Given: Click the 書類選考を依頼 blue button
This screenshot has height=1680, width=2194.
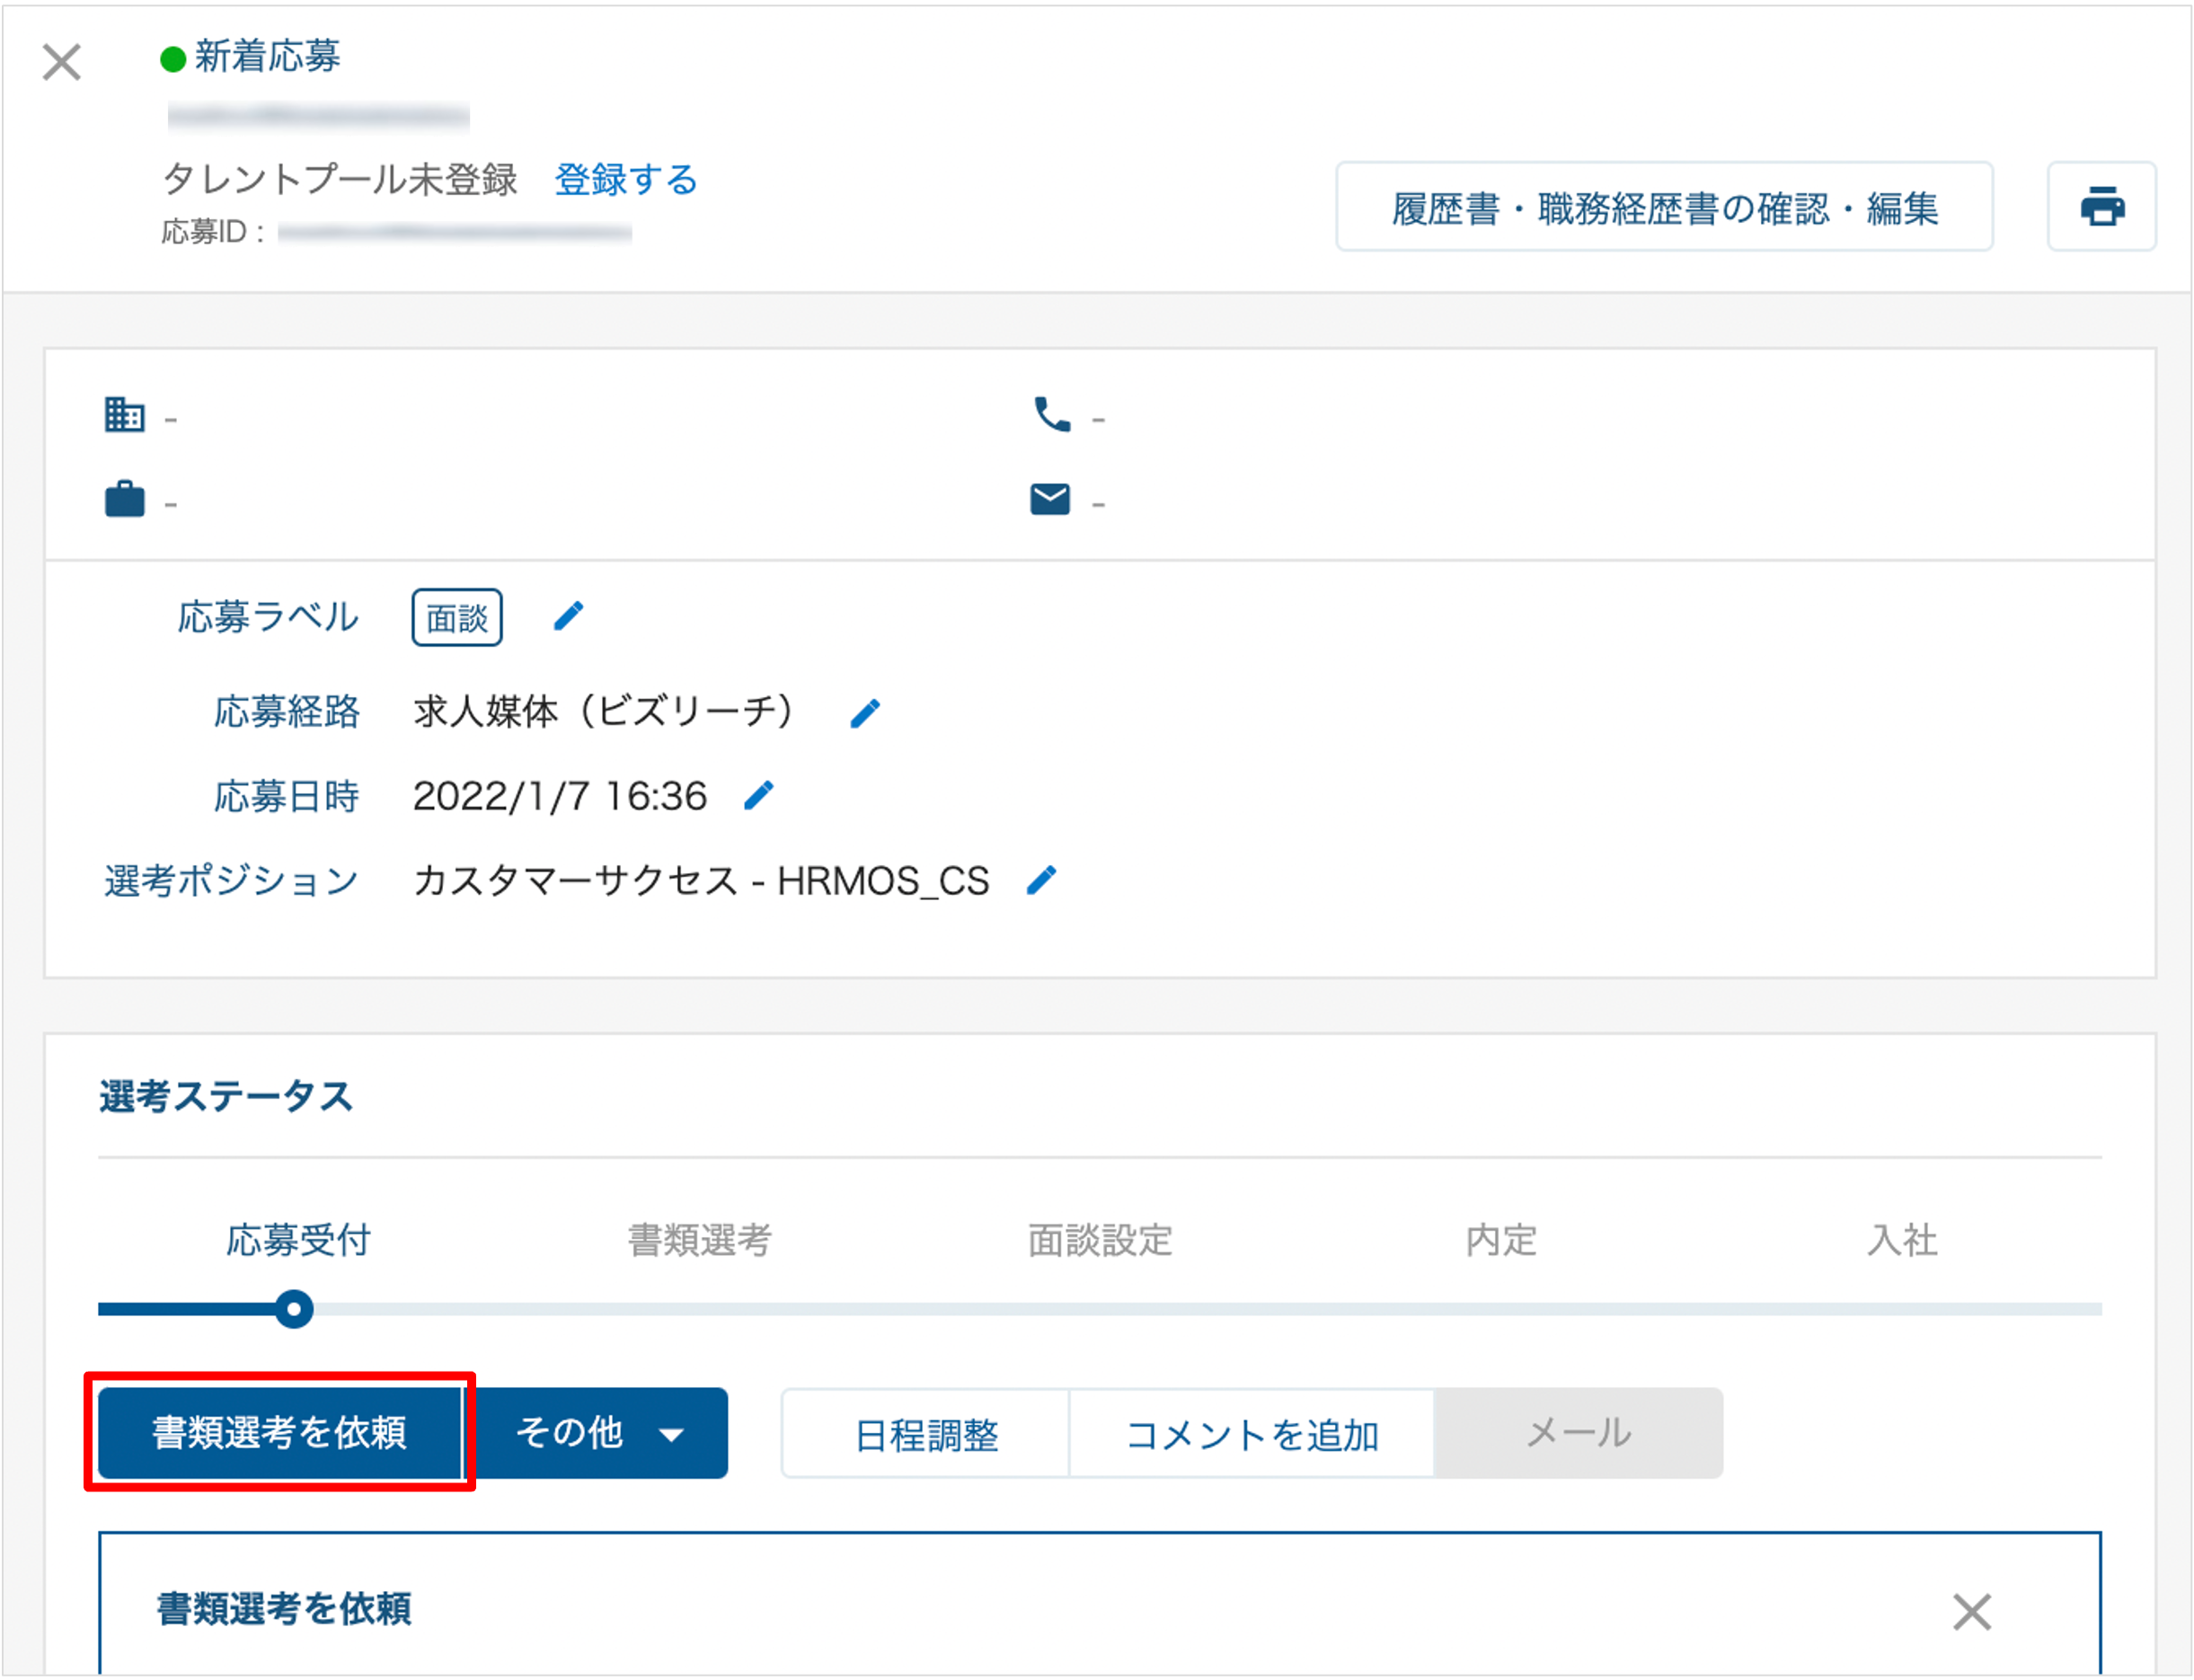Looking at the screenshot, I should (280, 1432).
